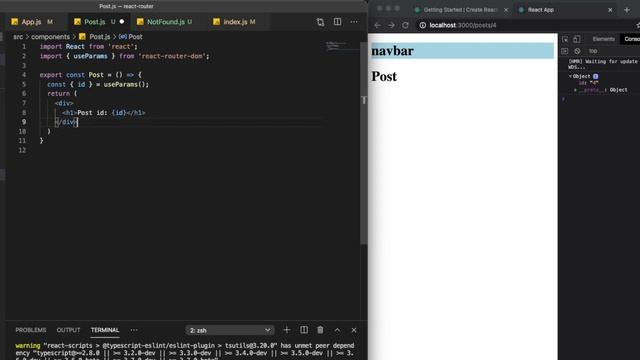Select the DevTools Console tab
The image size is (640, 360).
(631, 39)
